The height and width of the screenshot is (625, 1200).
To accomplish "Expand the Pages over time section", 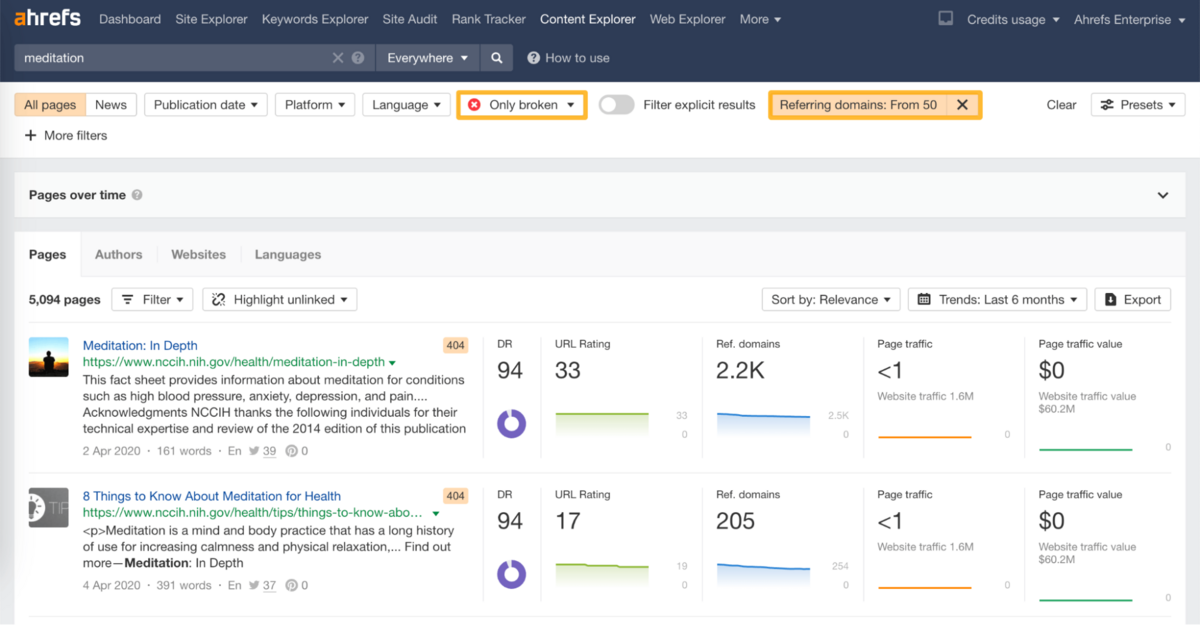I will pos(1163,195).
